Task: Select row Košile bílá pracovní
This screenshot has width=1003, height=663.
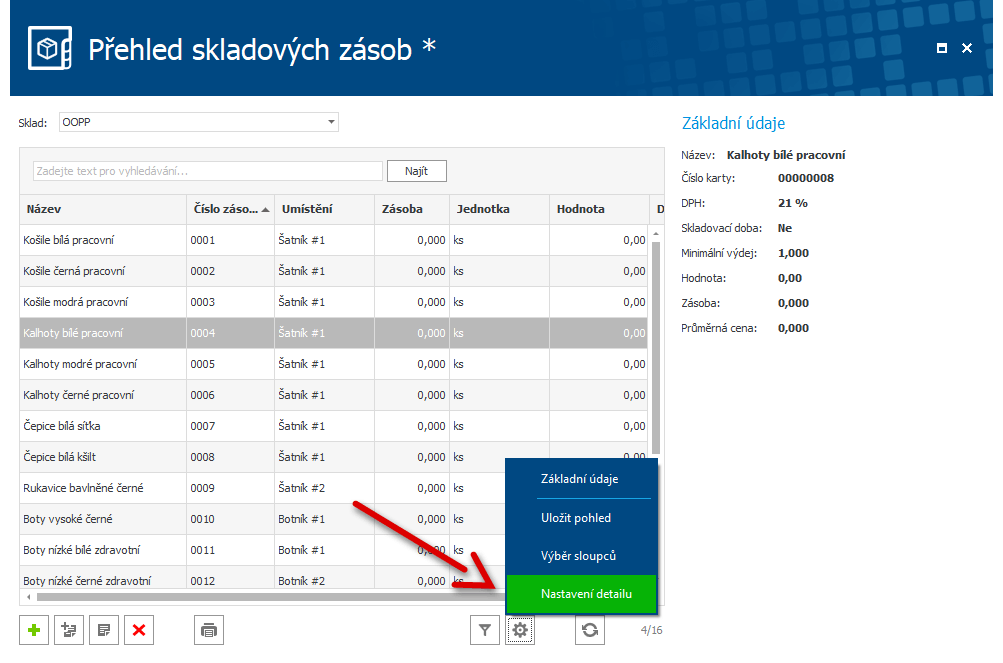Action: [x=334, y=240]
